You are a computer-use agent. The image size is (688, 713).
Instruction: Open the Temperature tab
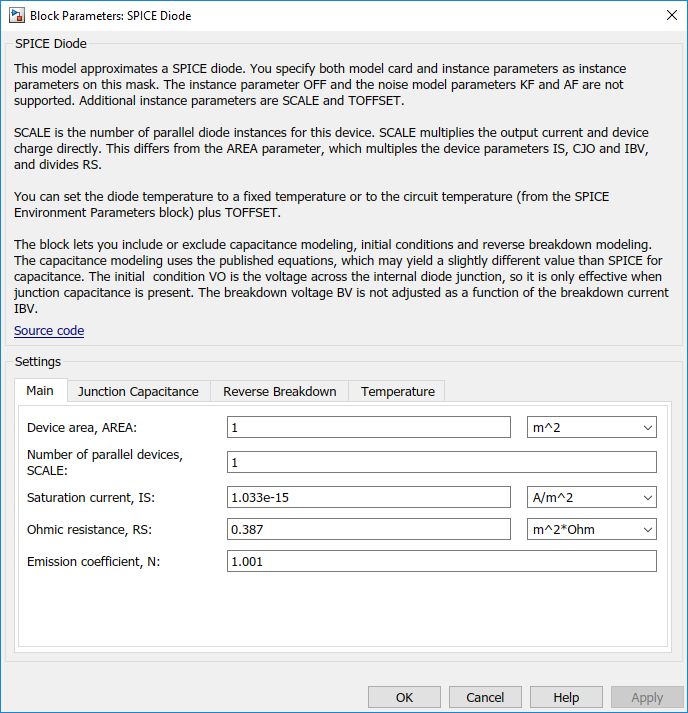(397, 392)
